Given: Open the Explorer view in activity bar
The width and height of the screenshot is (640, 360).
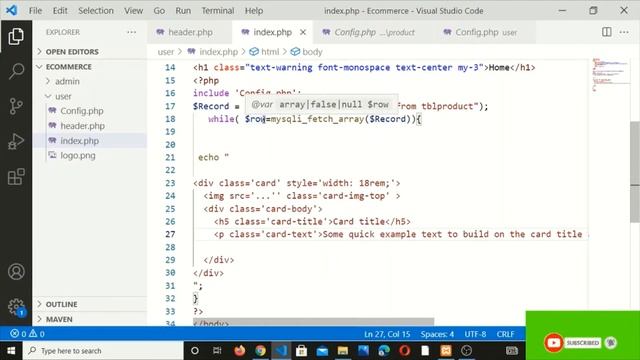Looking at the screenshot, I should (x=16, y=37).
